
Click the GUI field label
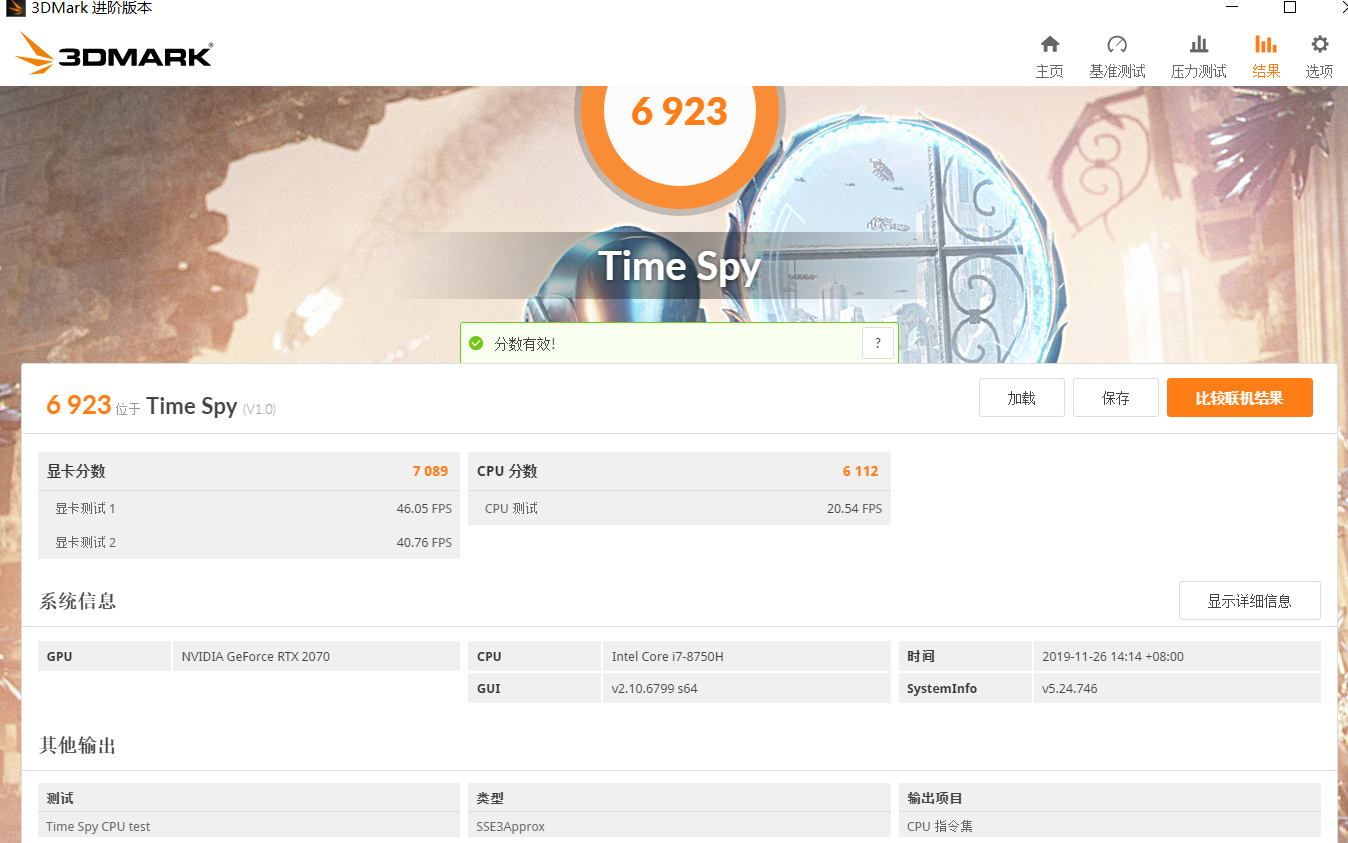coord(489,689)
